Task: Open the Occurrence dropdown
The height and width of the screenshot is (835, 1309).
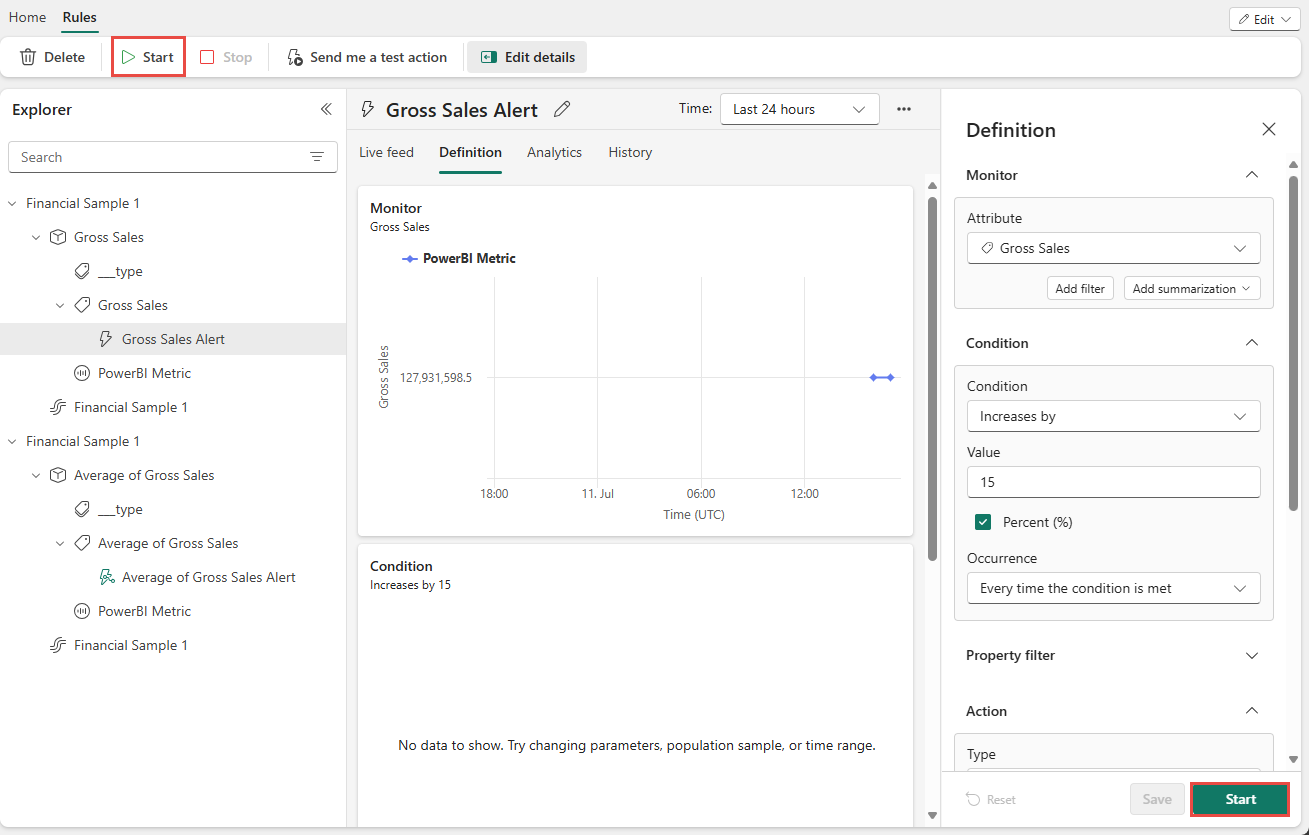Action: click(1113, 588)
